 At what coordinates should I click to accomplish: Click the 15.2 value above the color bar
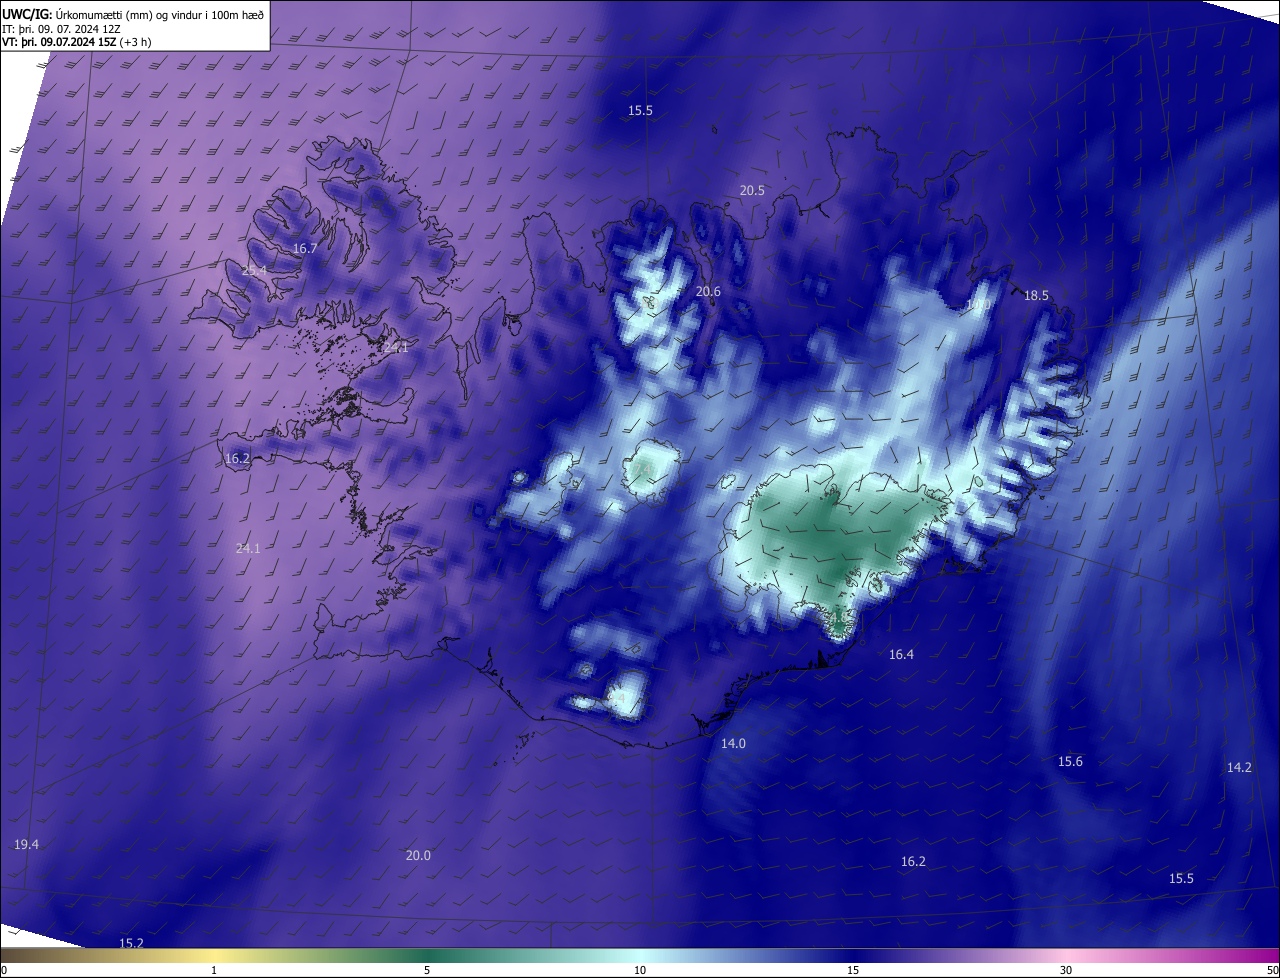click(131, 943)
